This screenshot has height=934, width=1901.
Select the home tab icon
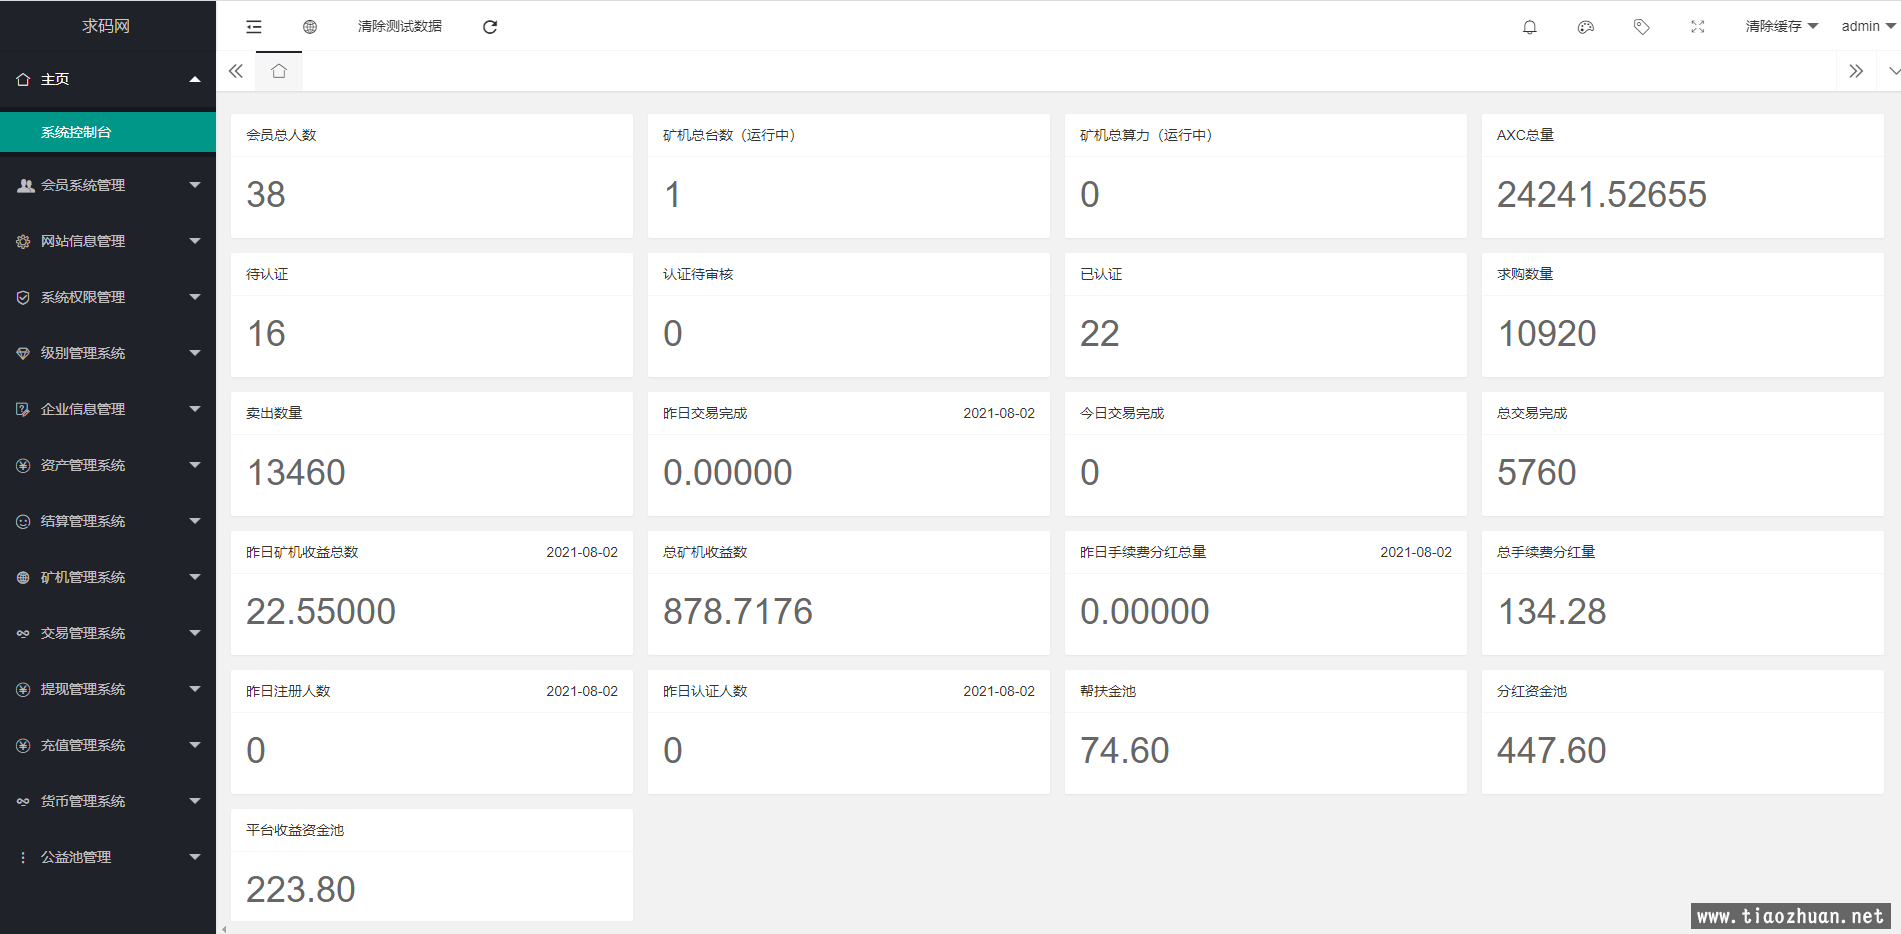[x=279, y=71]
